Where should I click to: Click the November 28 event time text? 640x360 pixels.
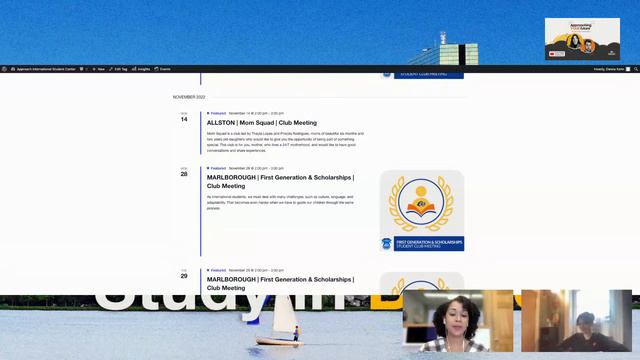(256, 168)
